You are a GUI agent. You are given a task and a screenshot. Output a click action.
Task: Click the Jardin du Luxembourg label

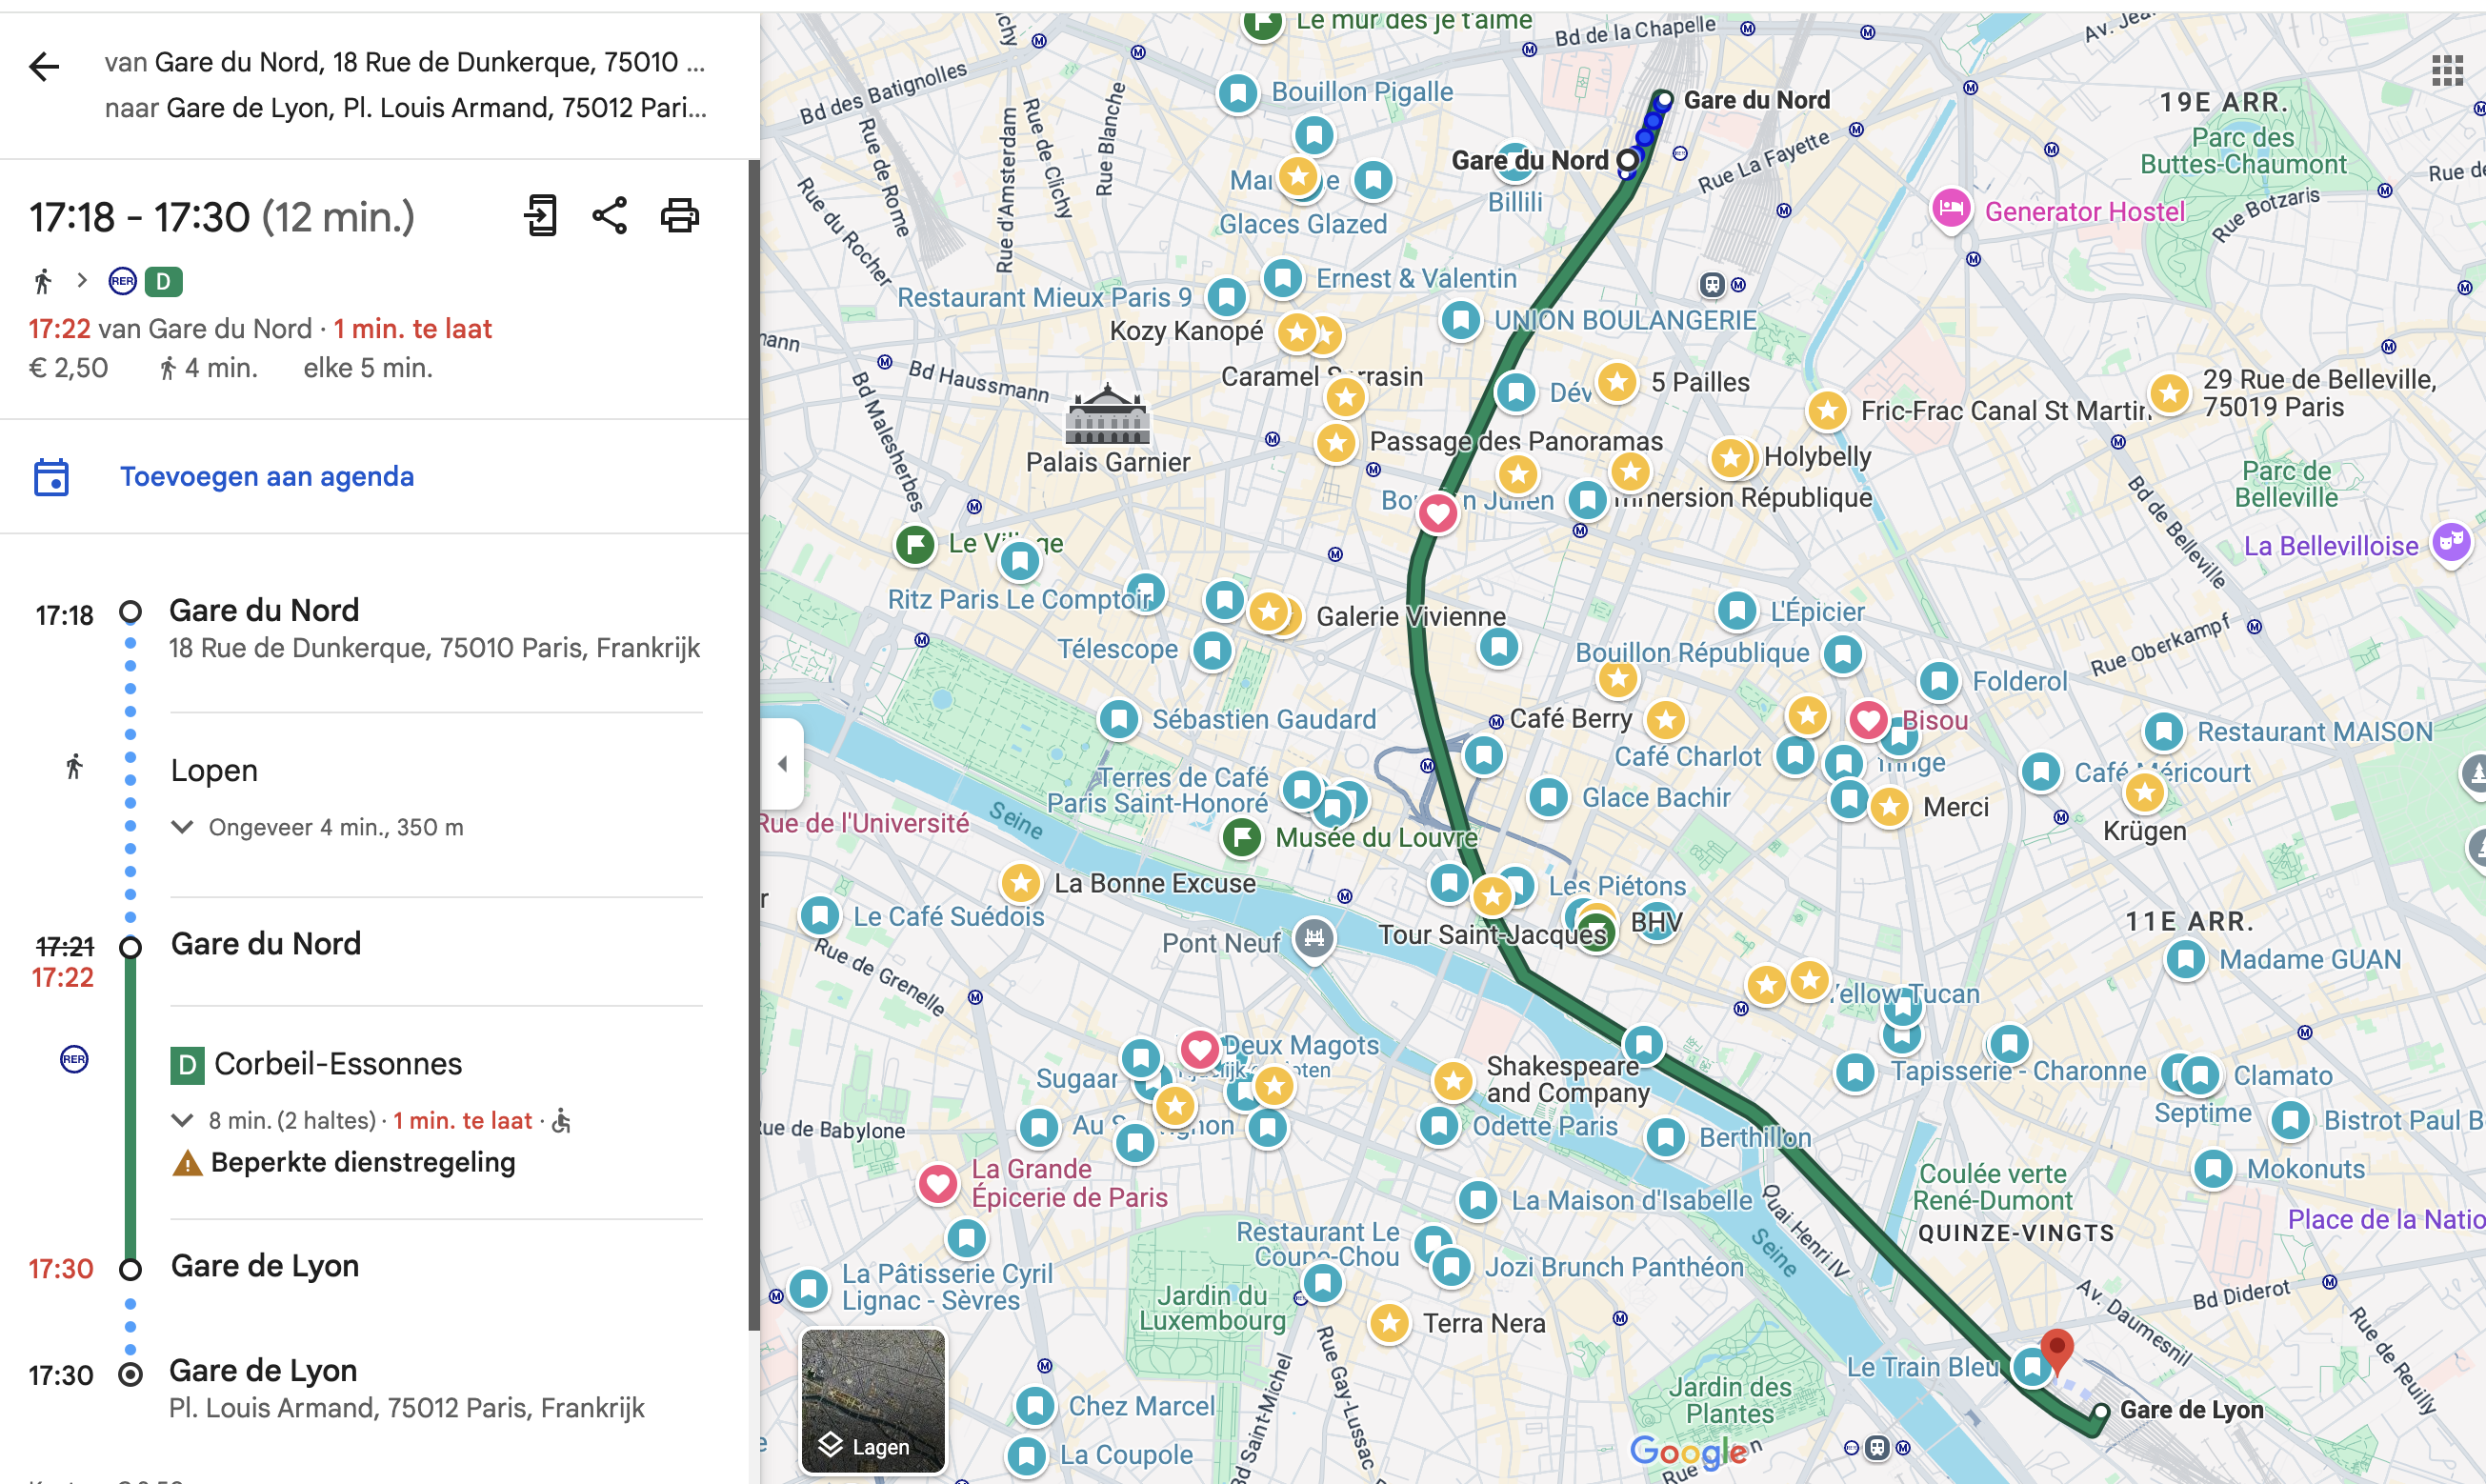[x=1212, y=1308]
